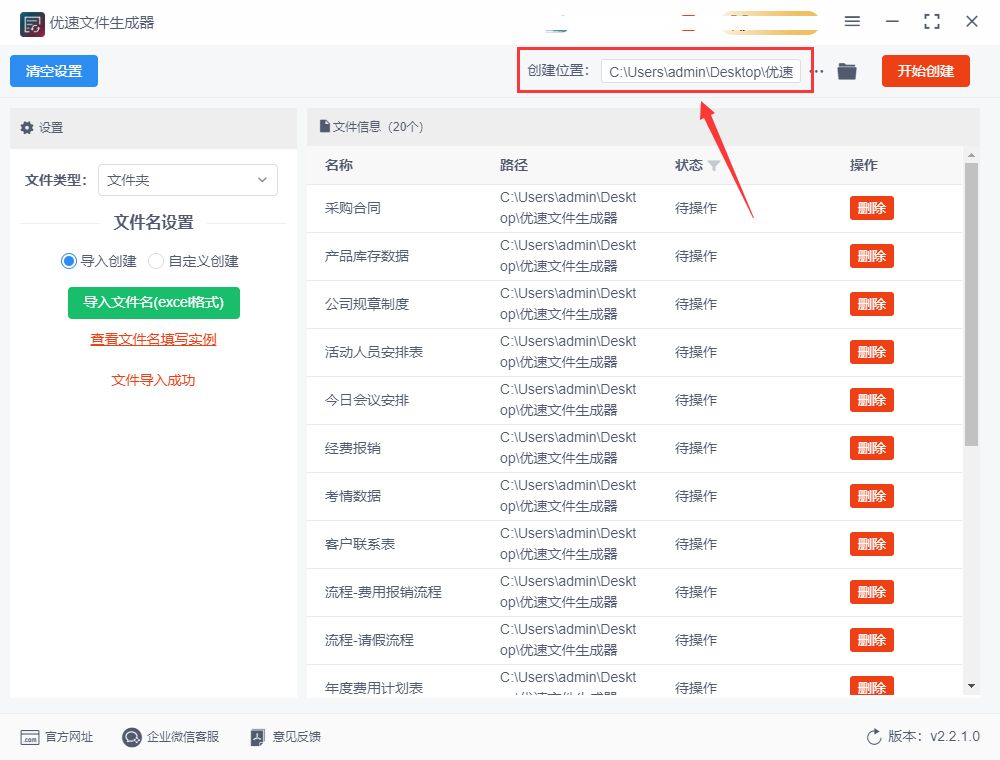Select the 今日会议安排 file name
This screenshot has height=760, width=1000.
(x=367, y=400)
